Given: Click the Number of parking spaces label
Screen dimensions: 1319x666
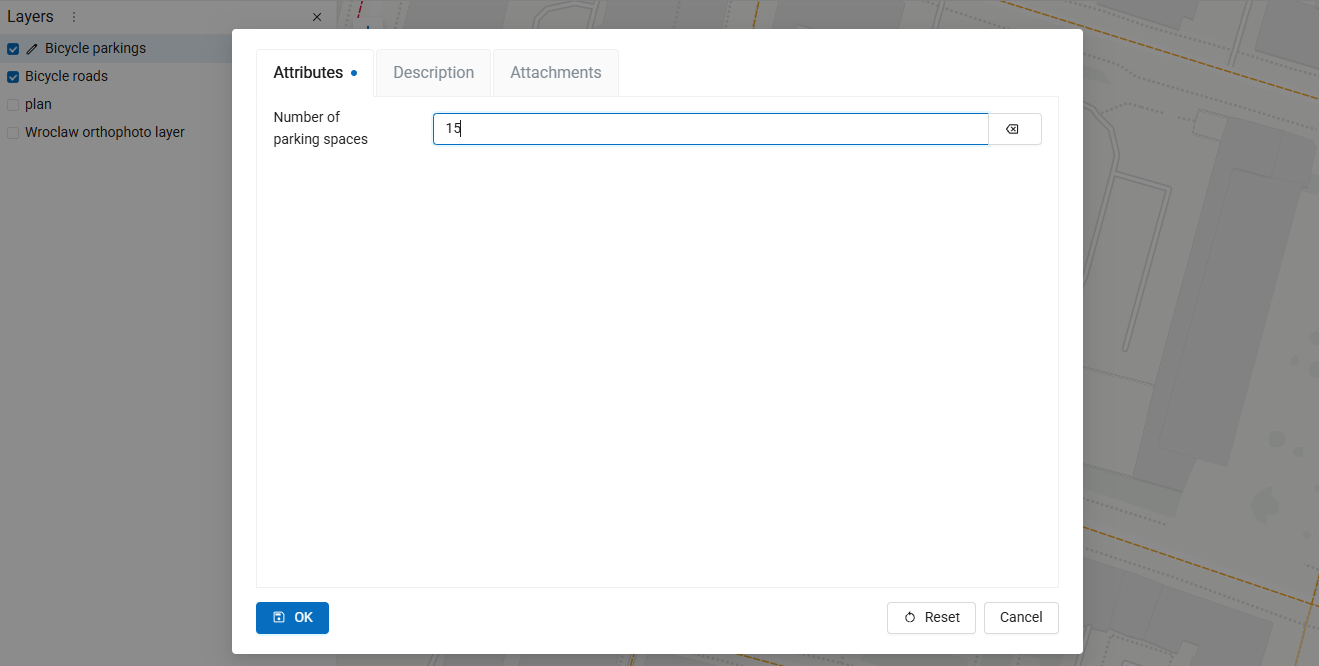Looking at the screenshot, I should click(321, 129).
